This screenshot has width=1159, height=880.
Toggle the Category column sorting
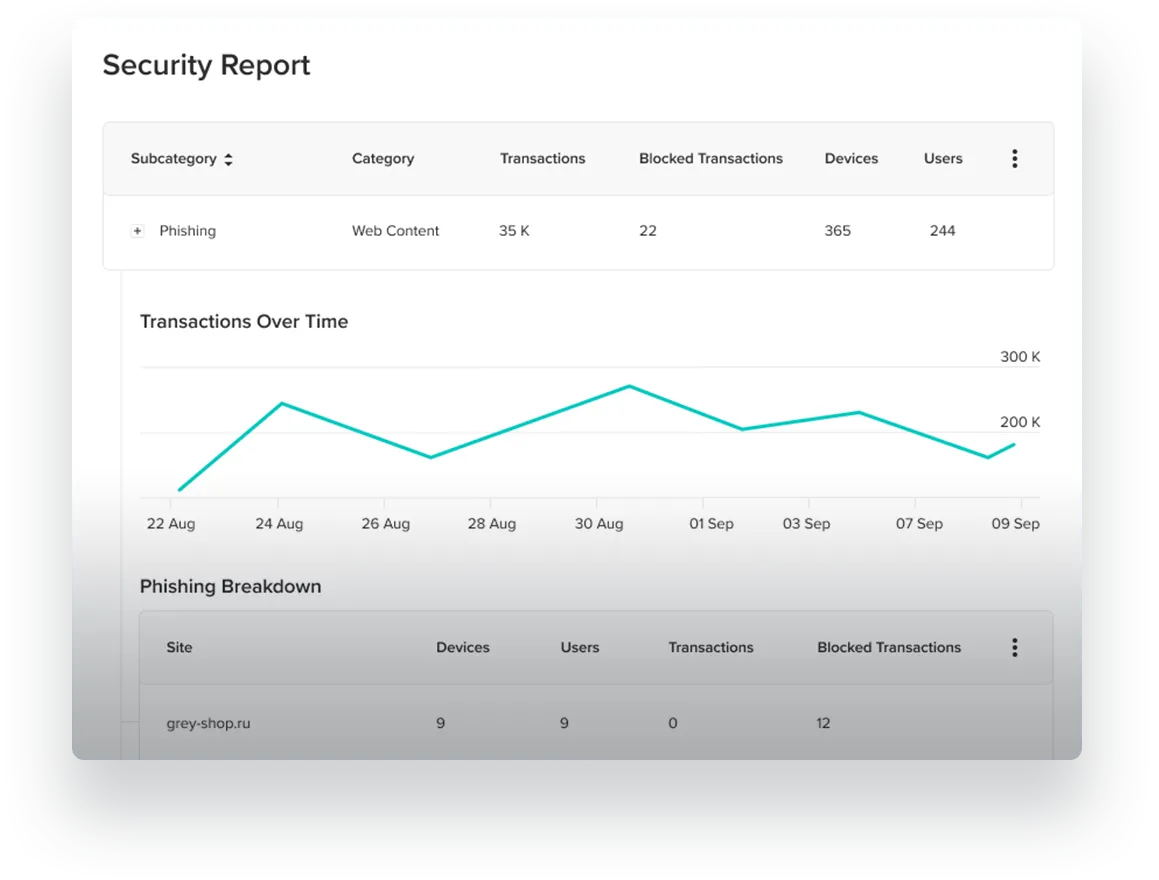tap(383, 158)
